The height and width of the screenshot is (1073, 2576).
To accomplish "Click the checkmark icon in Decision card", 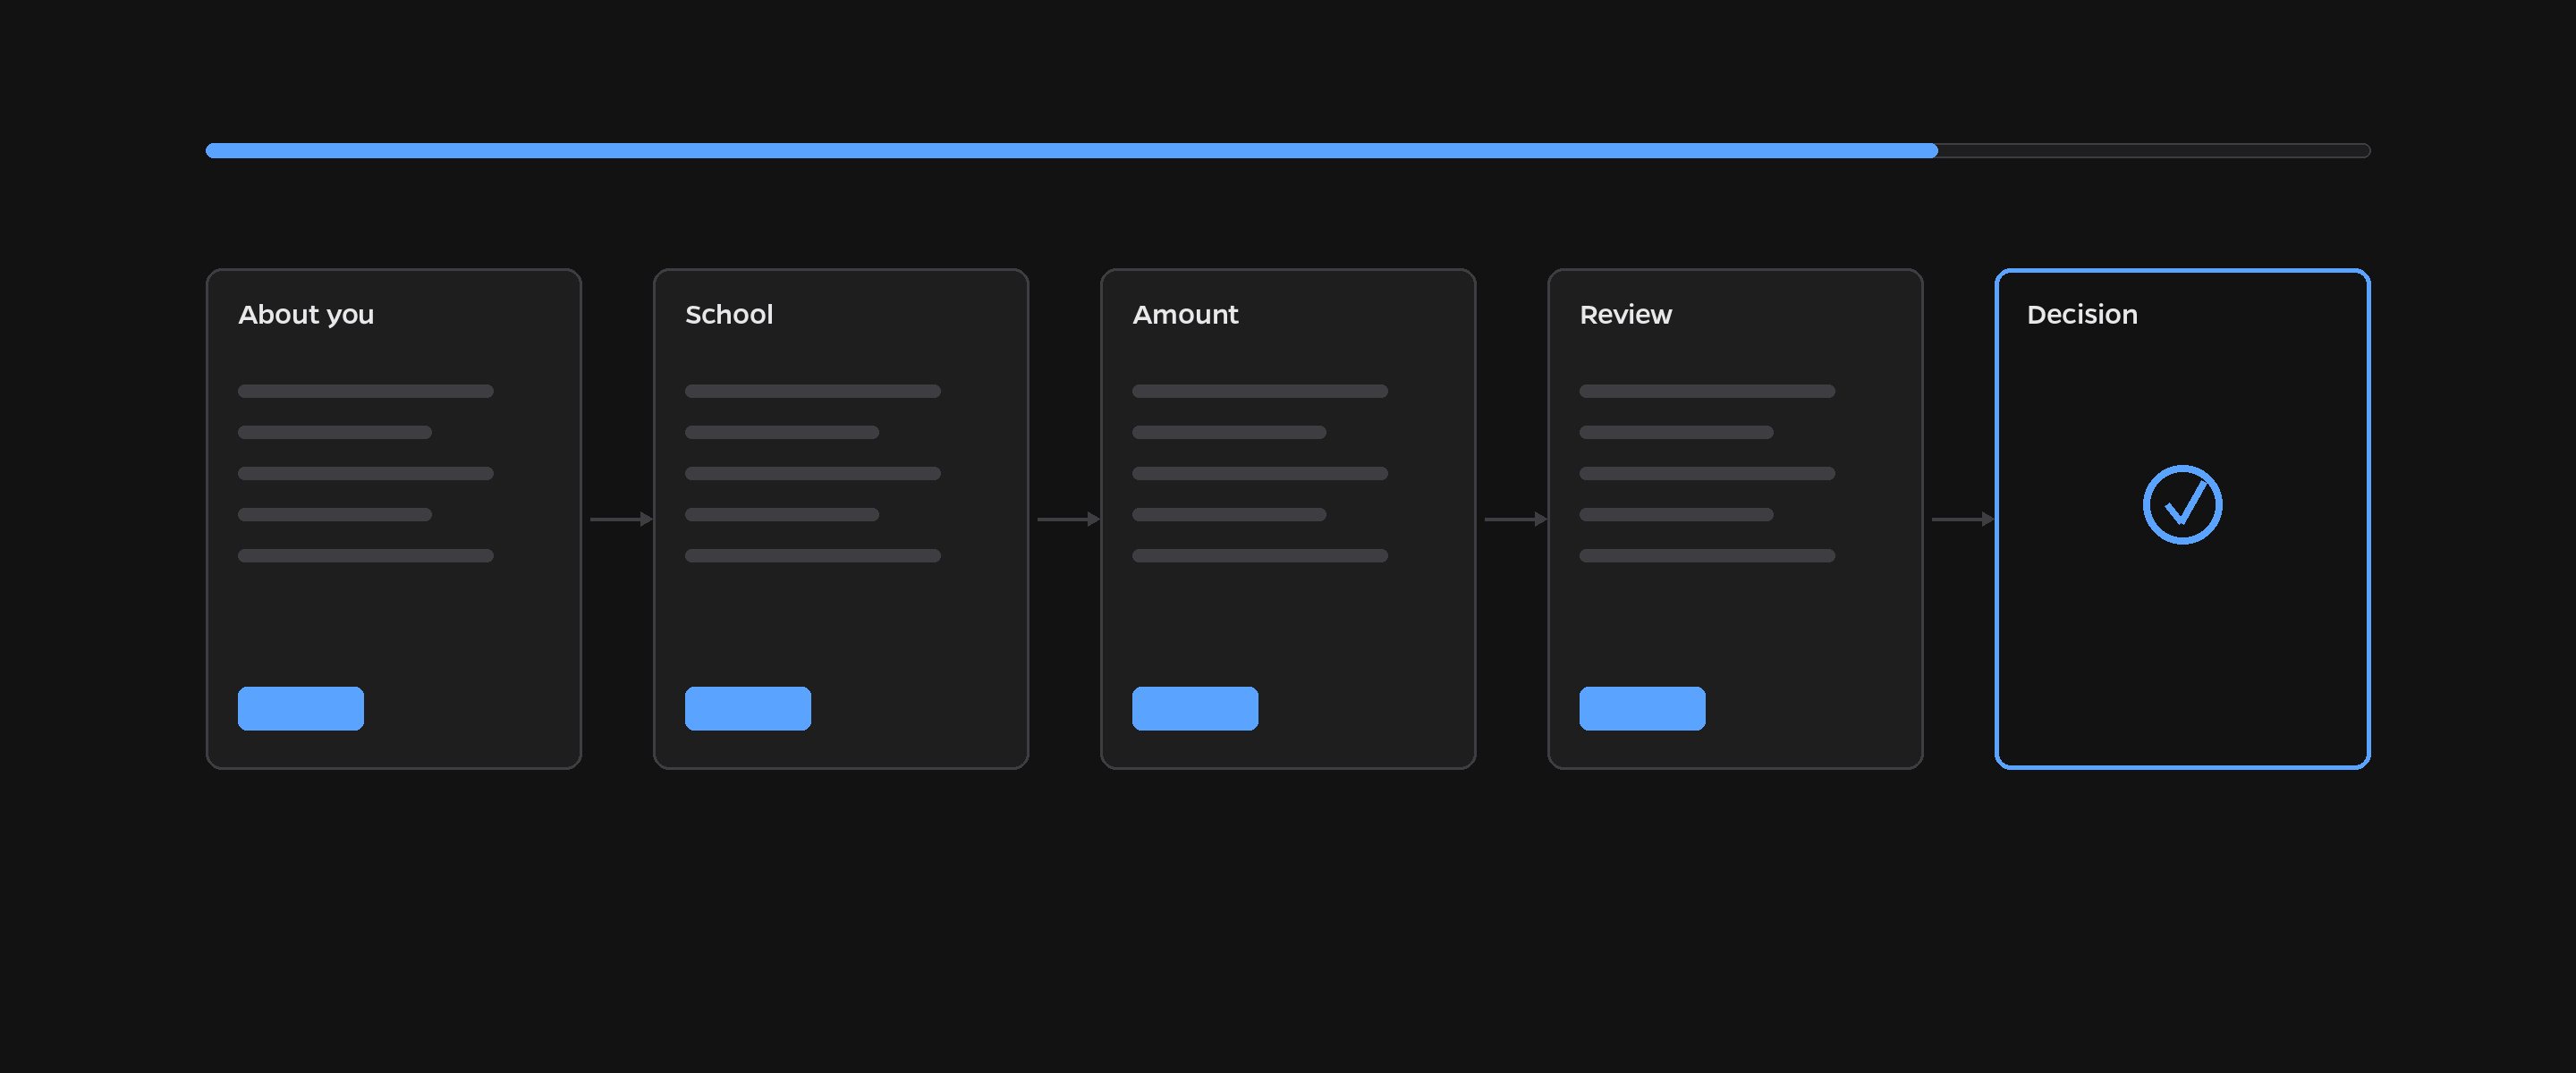I will click(2182, 505).
